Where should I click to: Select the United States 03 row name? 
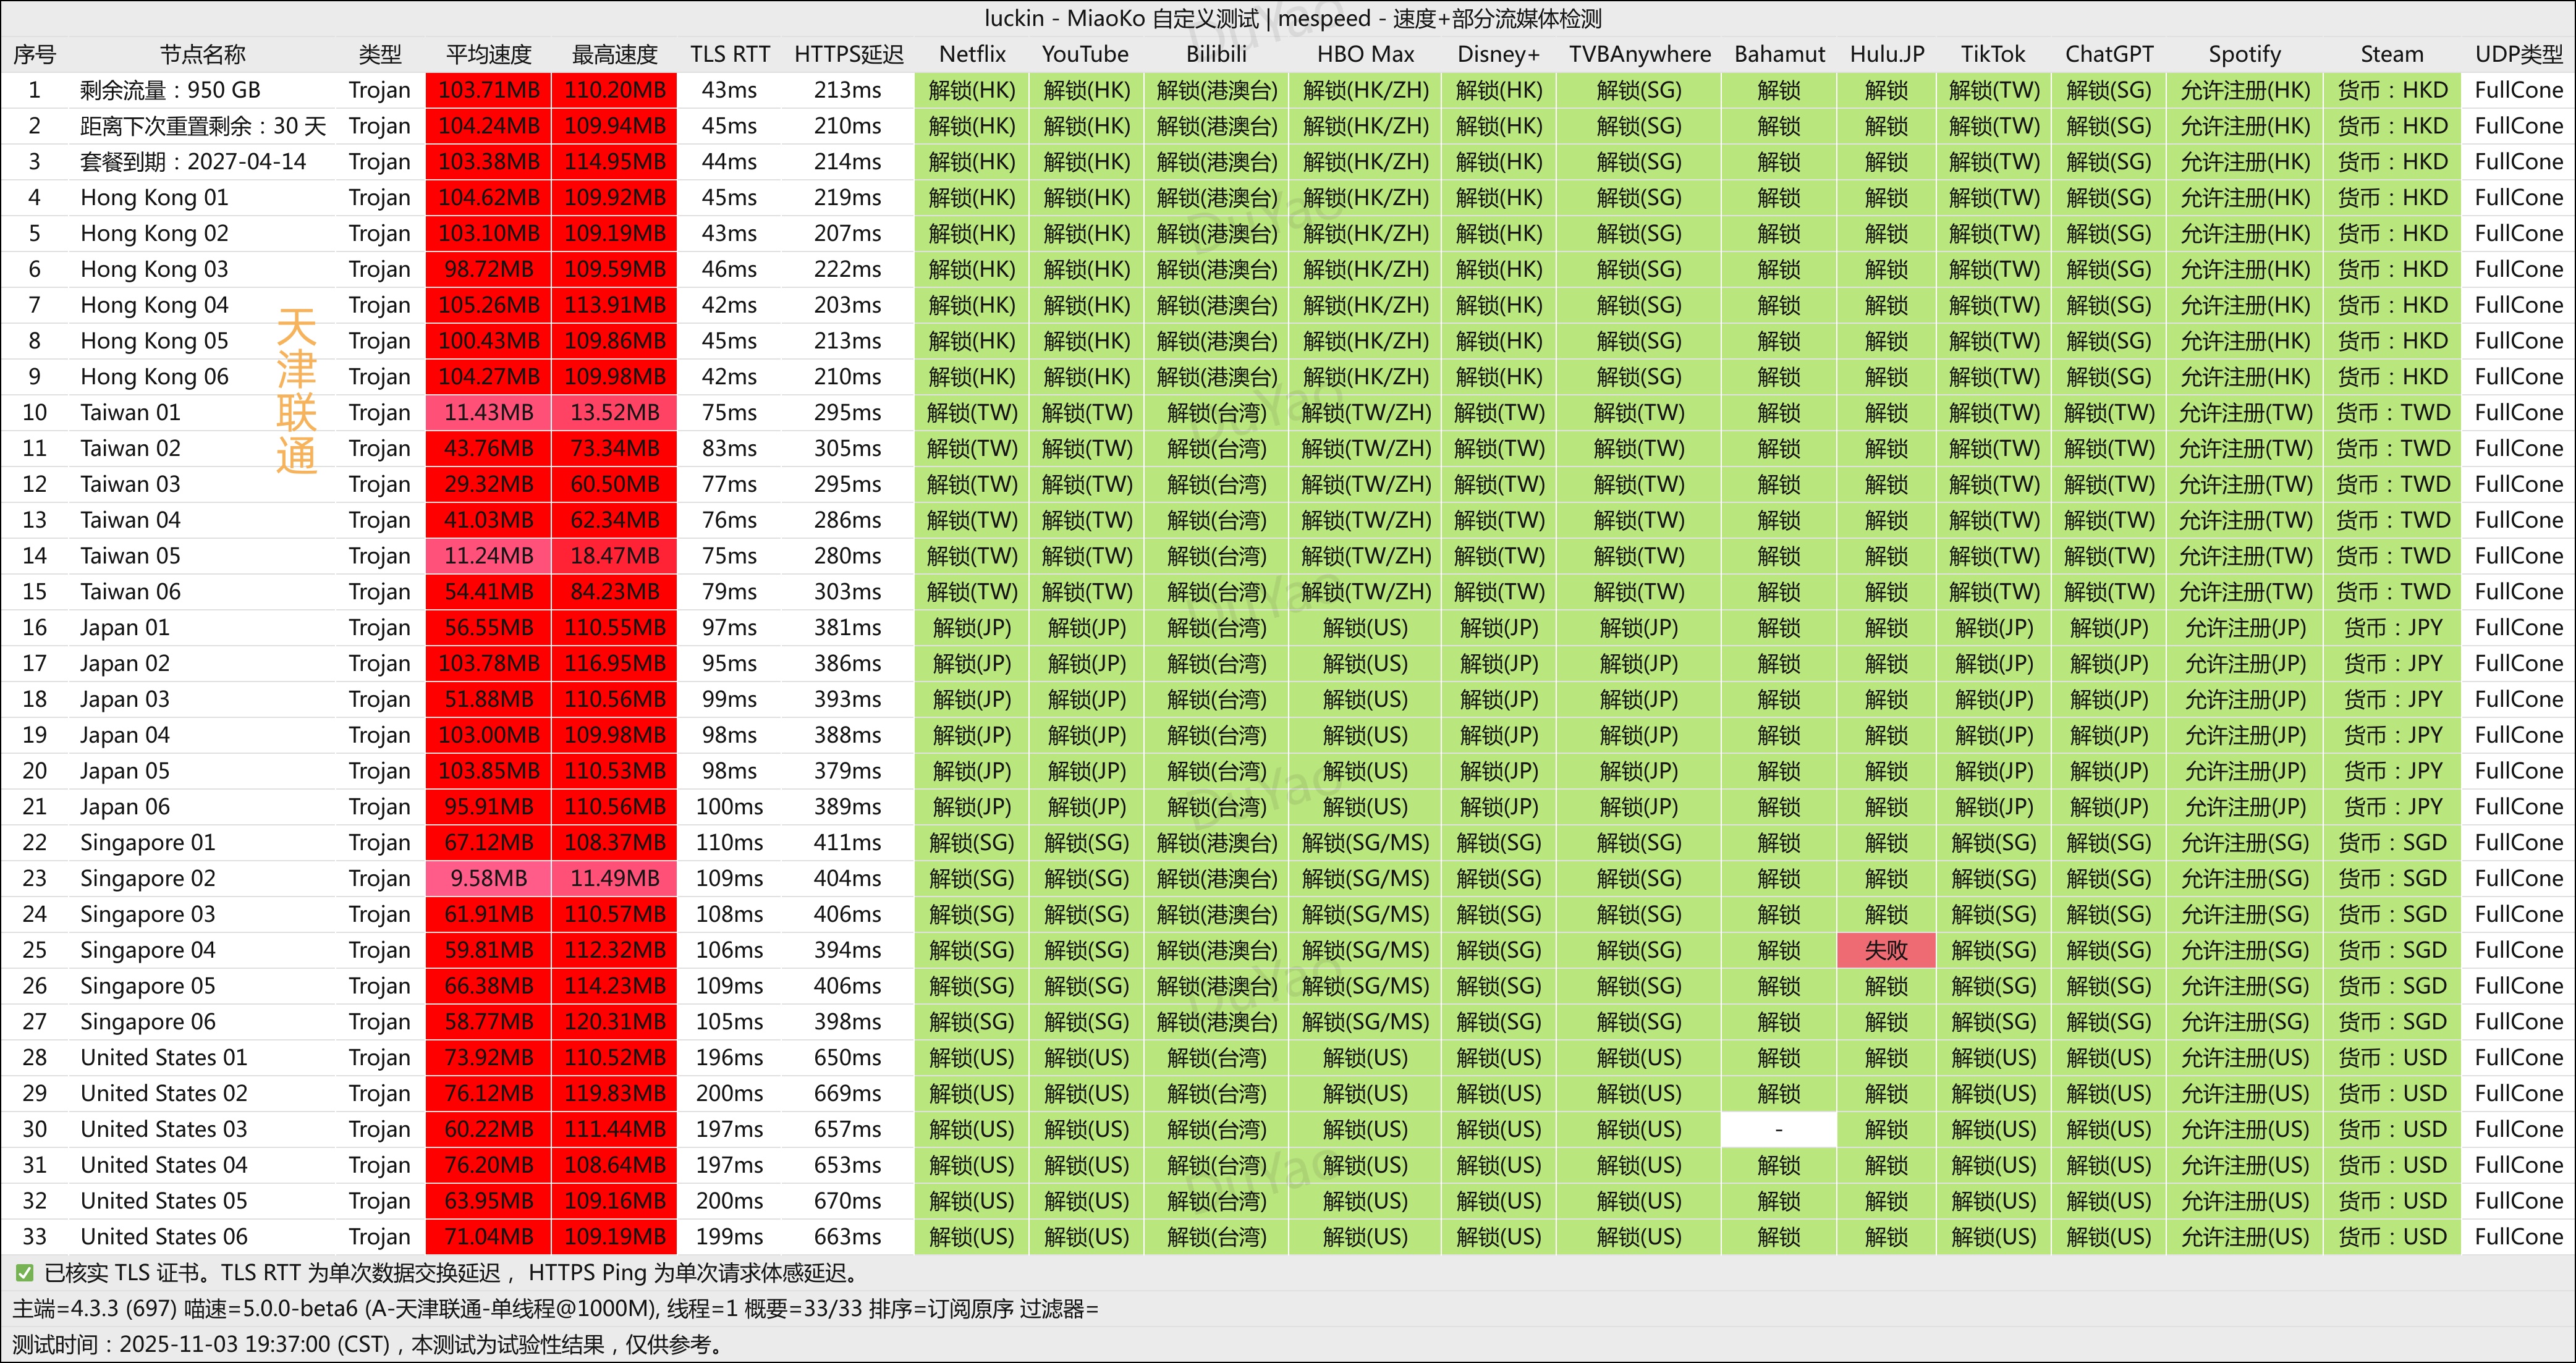click(x=163, y=1129)
